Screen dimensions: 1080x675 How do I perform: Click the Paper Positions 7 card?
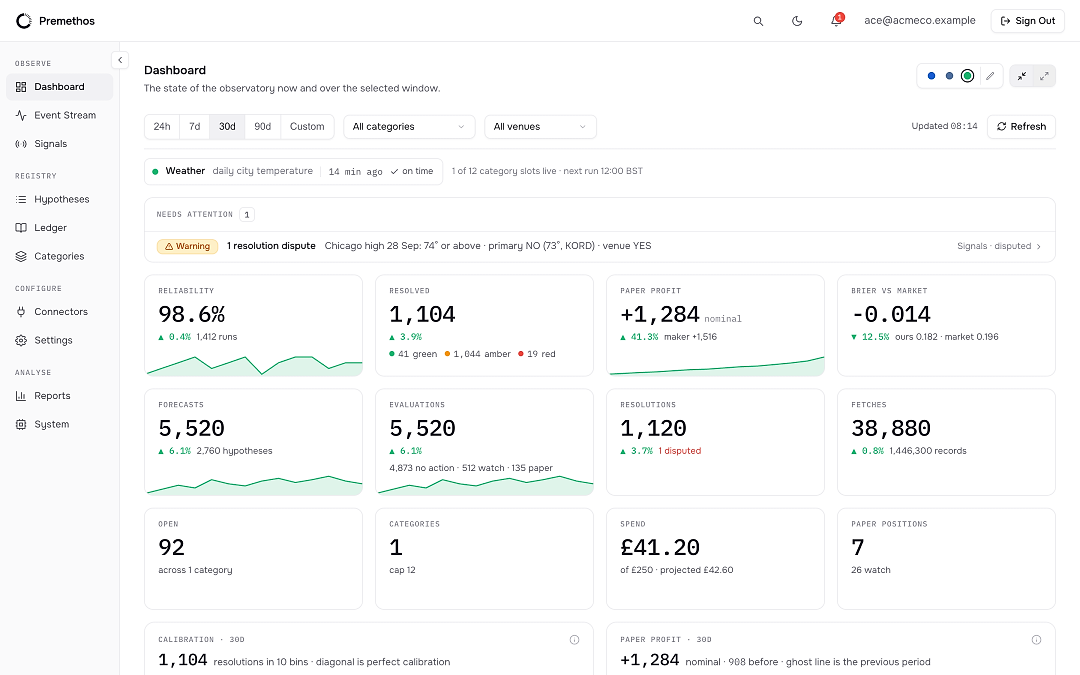coord(946,559)
